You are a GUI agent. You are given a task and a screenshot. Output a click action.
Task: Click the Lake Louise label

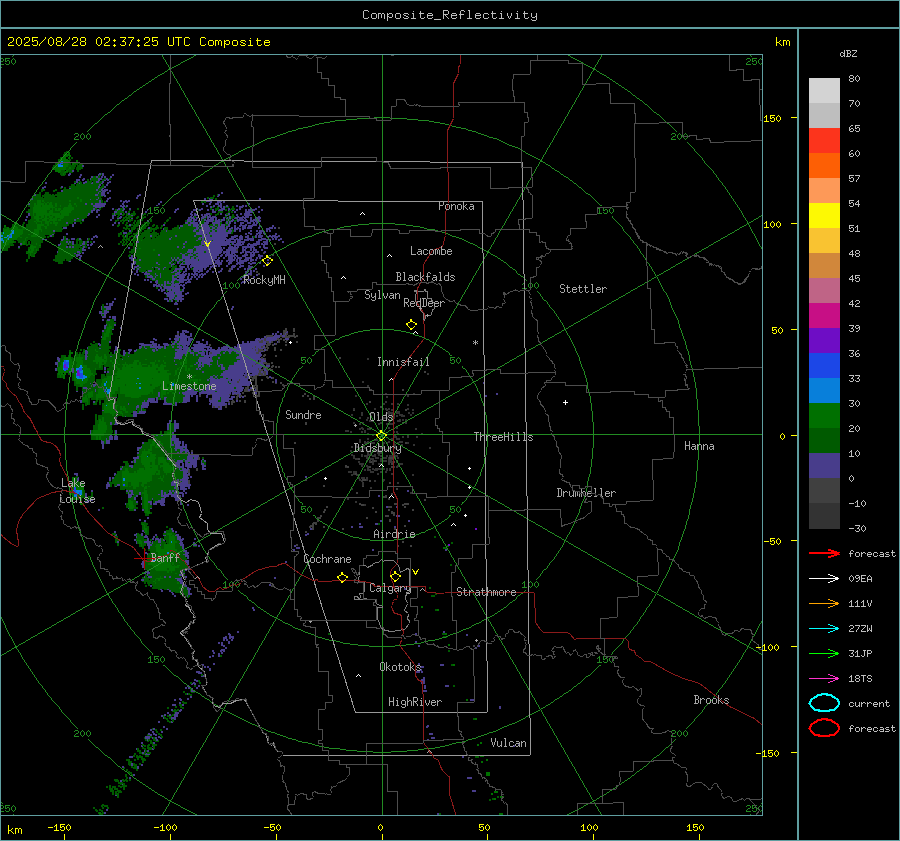pyautogui.click(x=77, y=491)
